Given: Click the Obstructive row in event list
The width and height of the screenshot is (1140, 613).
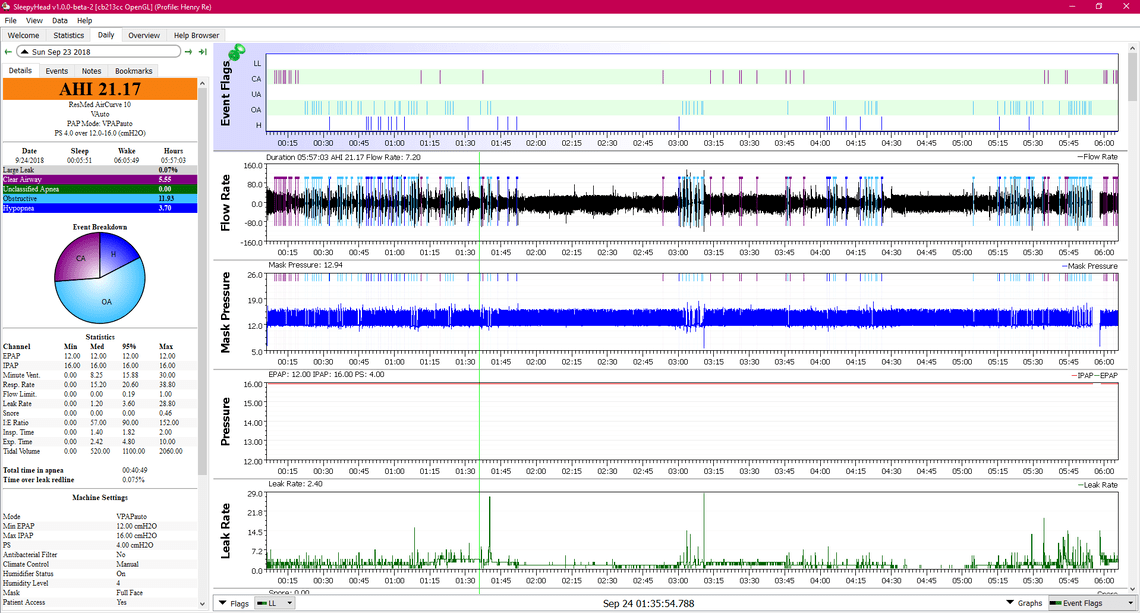Looking at the screenshot, I should [100, 198].
